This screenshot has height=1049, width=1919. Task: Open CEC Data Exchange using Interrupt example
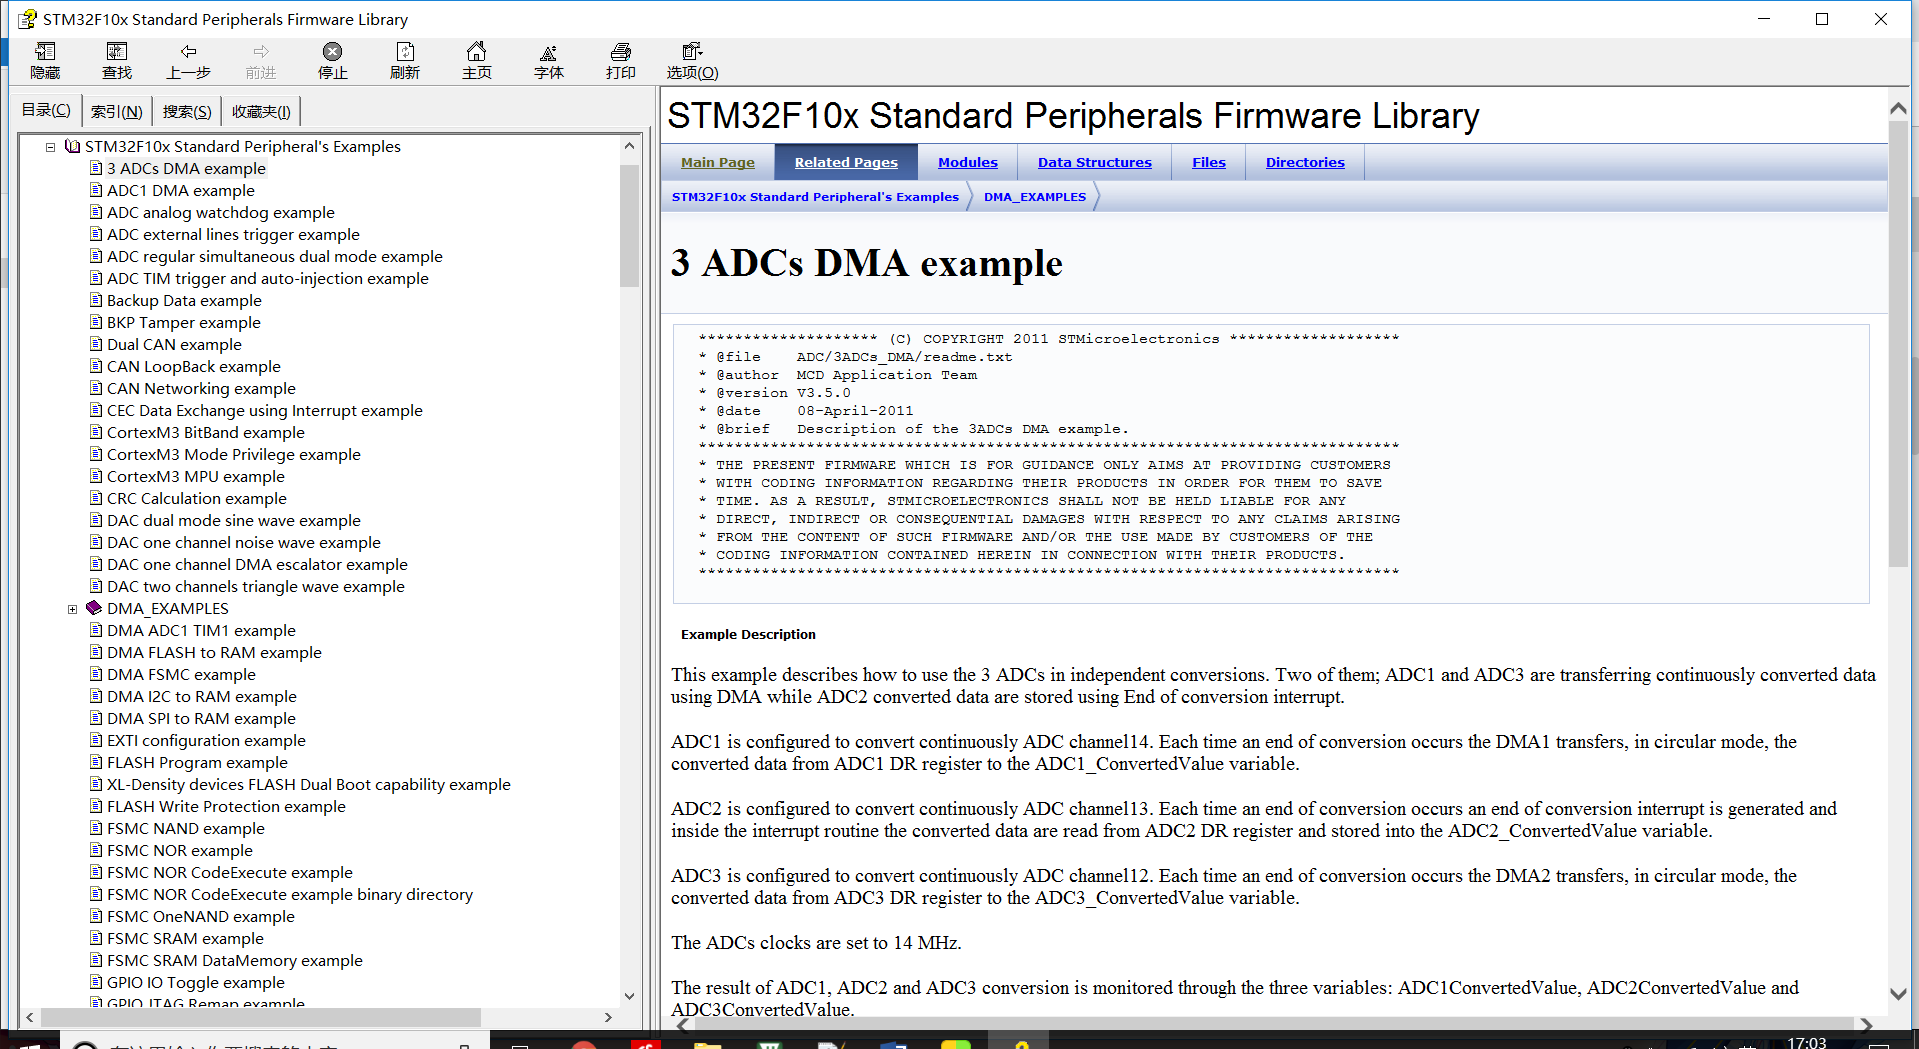point(264,410)
